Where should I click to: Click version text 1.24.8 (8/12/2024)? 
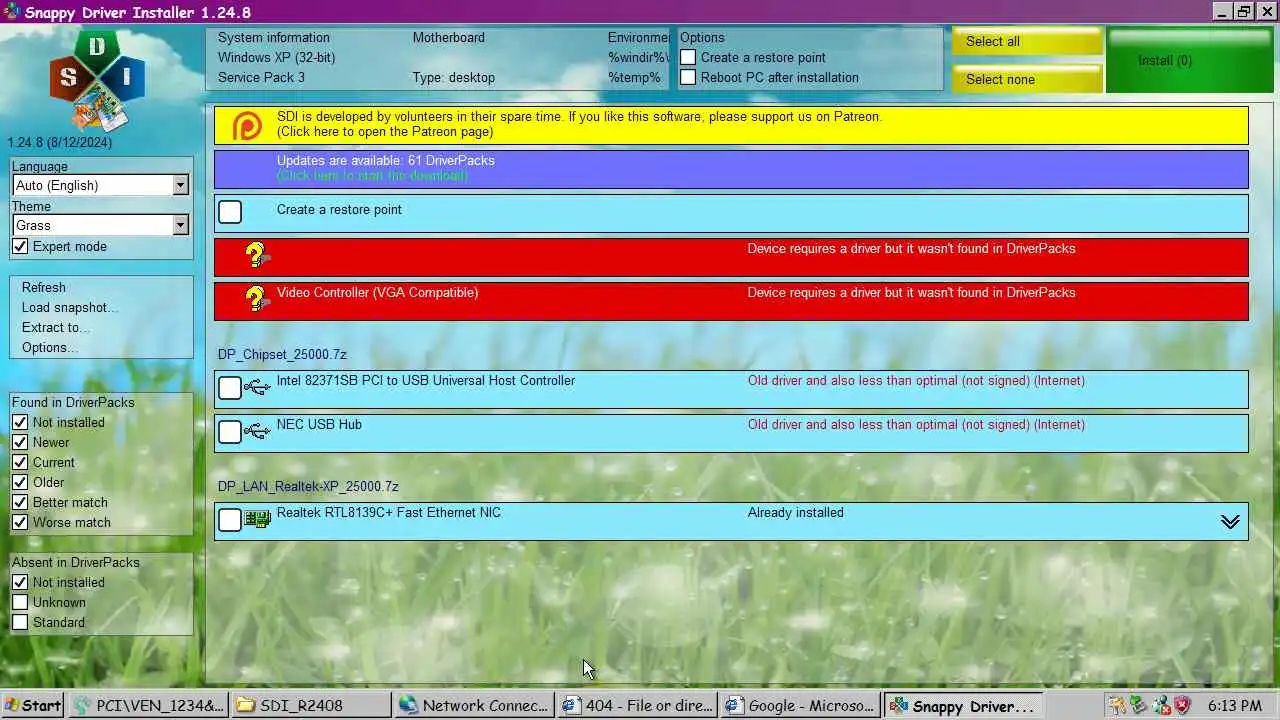click(60, 143)
